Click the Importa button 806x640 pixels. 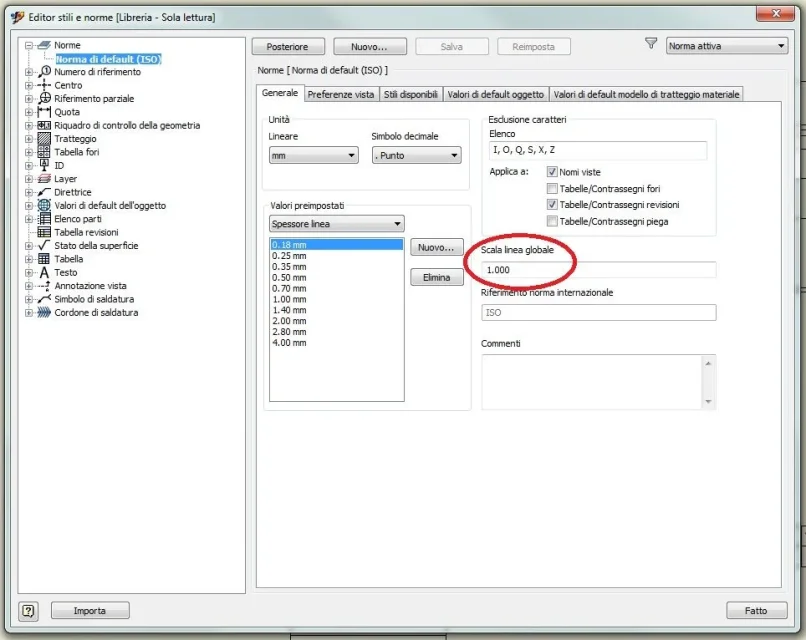click(x=90, y=611)
